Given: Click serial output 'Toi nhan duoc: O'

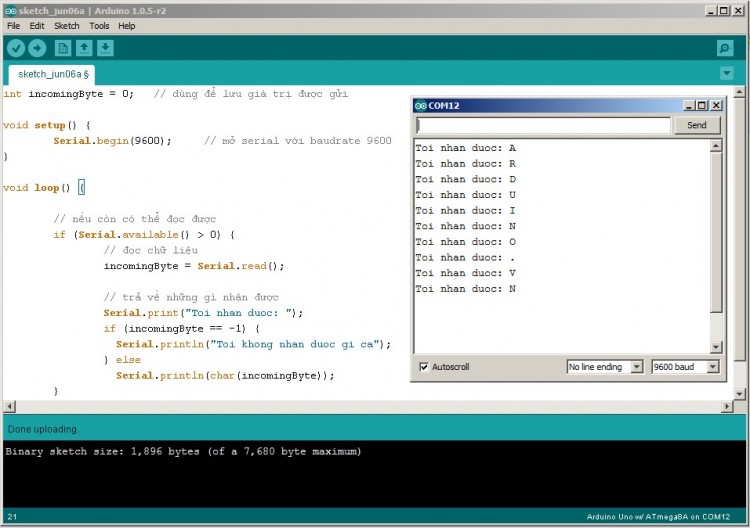Looking at the screenshot, I should pos(465,242).
